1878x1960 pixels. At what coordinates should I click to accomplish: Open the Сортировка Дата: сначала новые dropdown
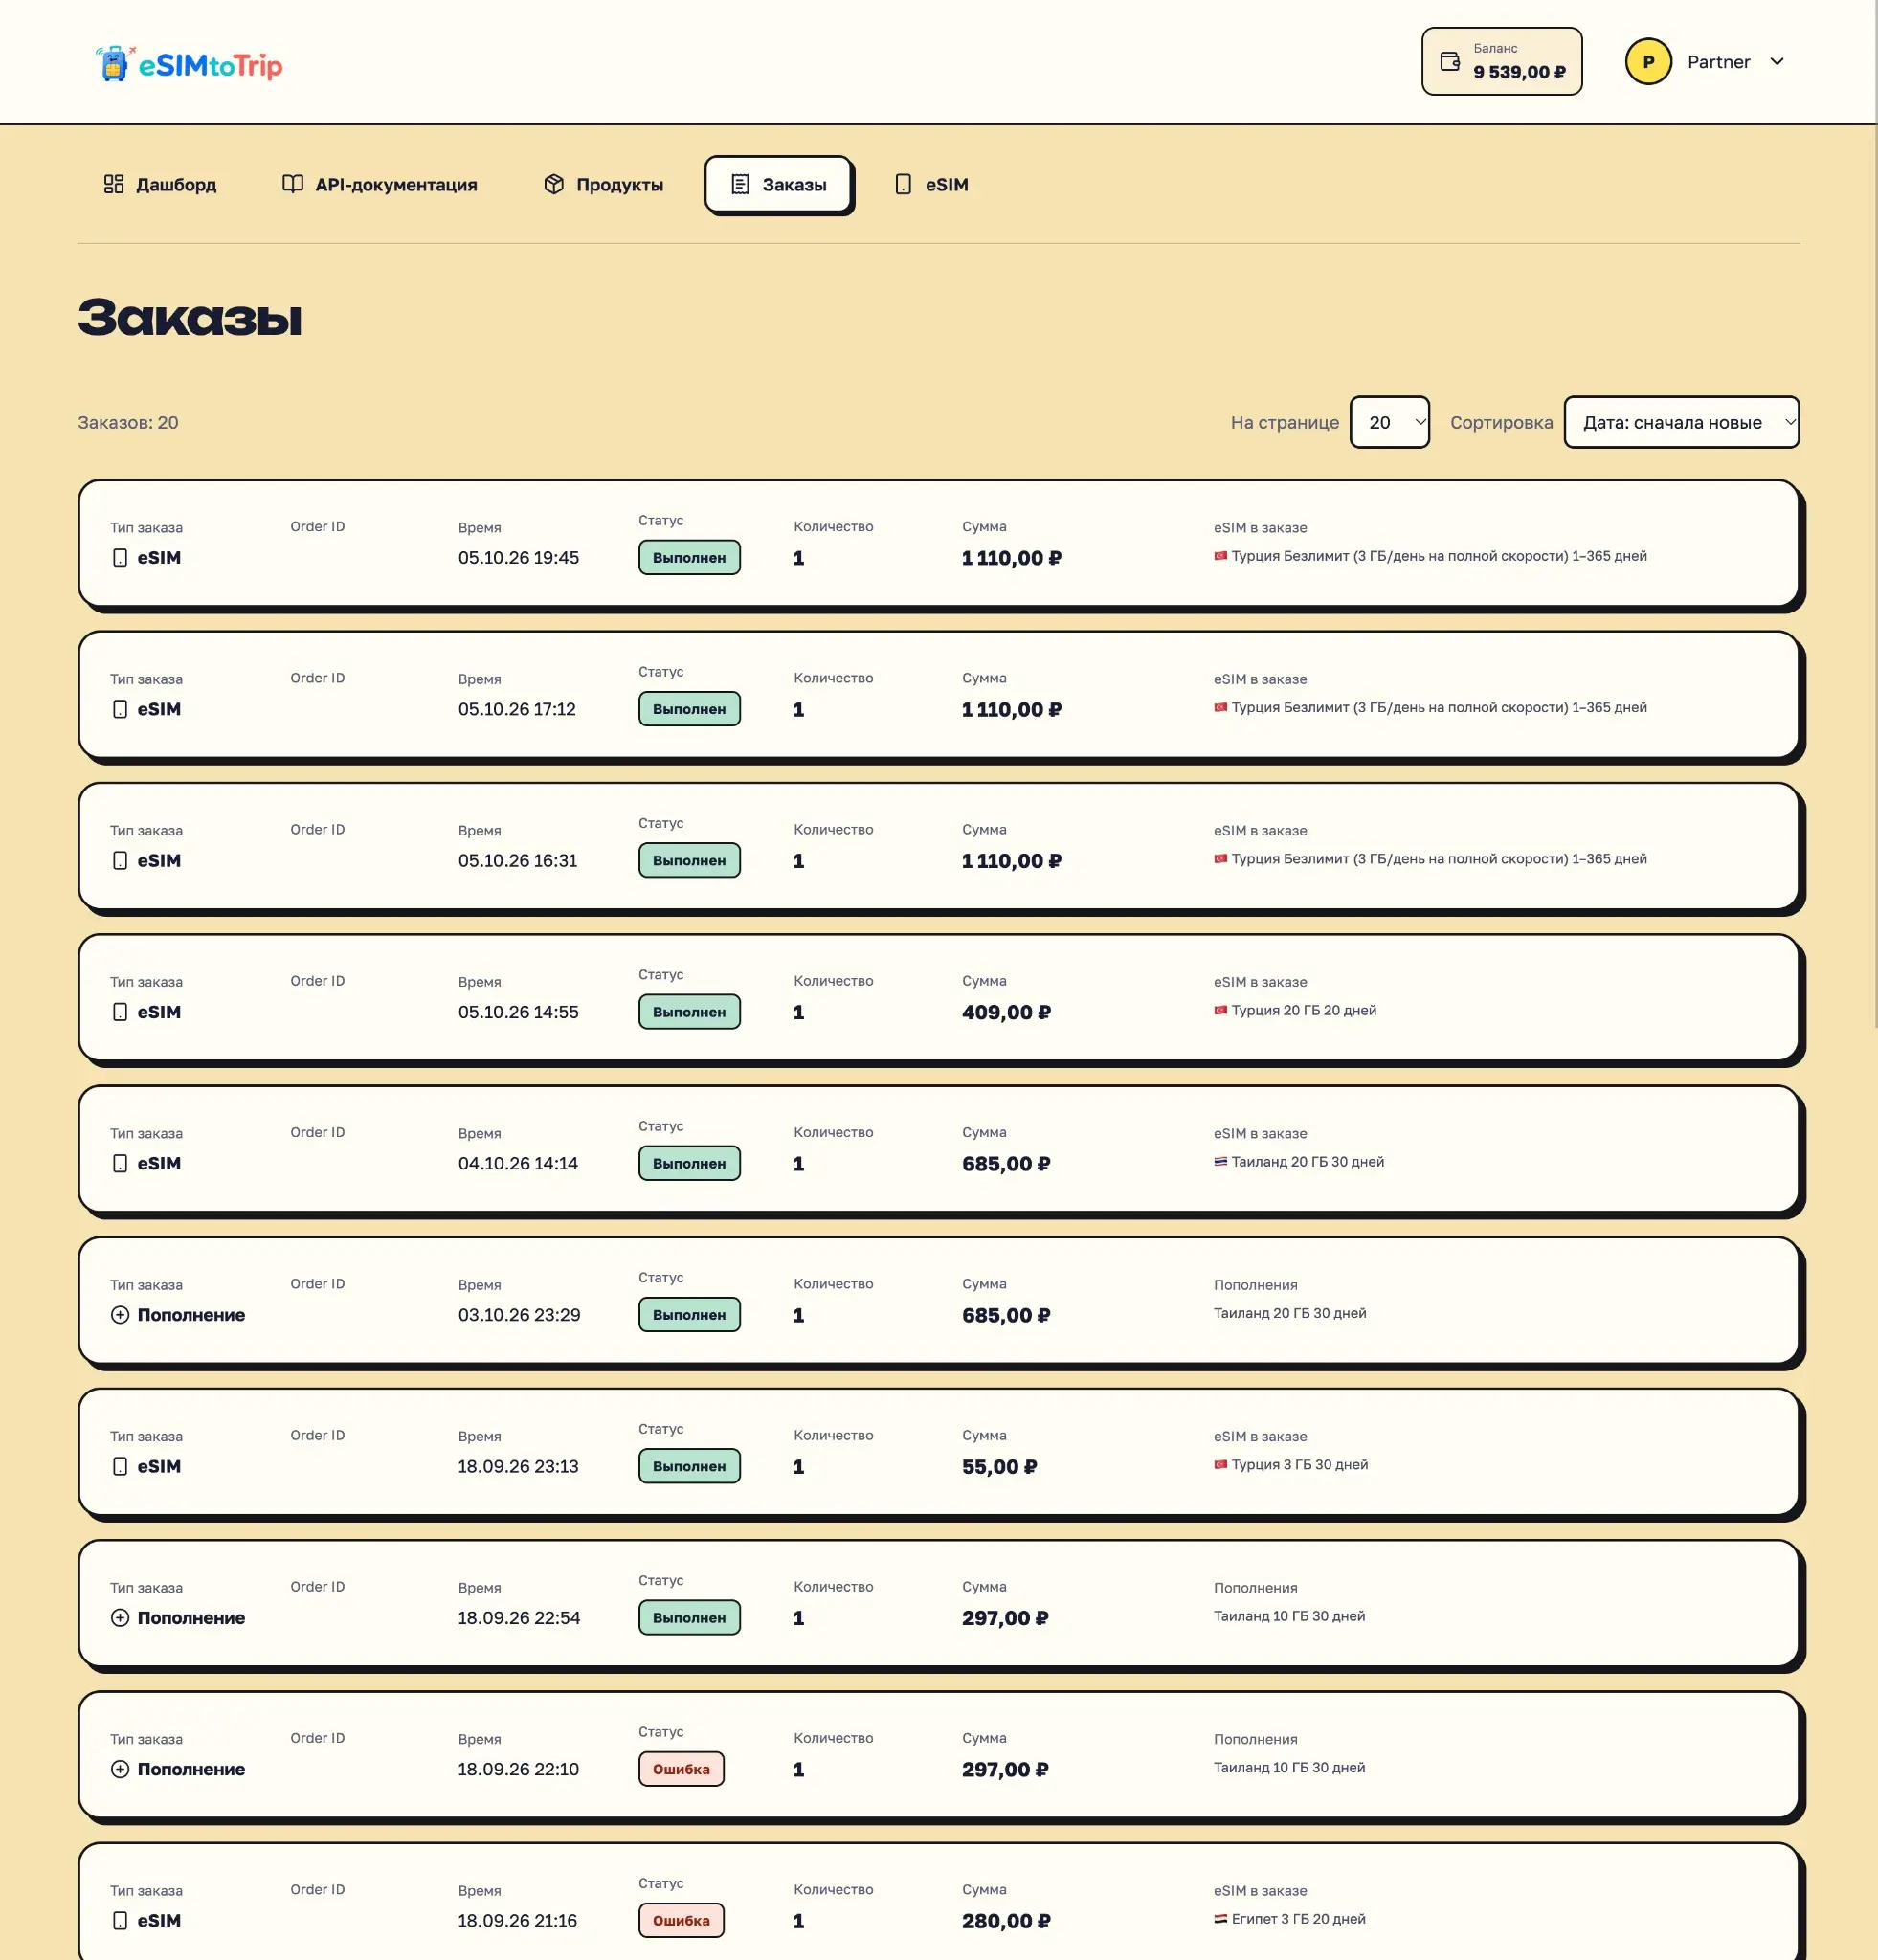click(x=1681, y=422)
